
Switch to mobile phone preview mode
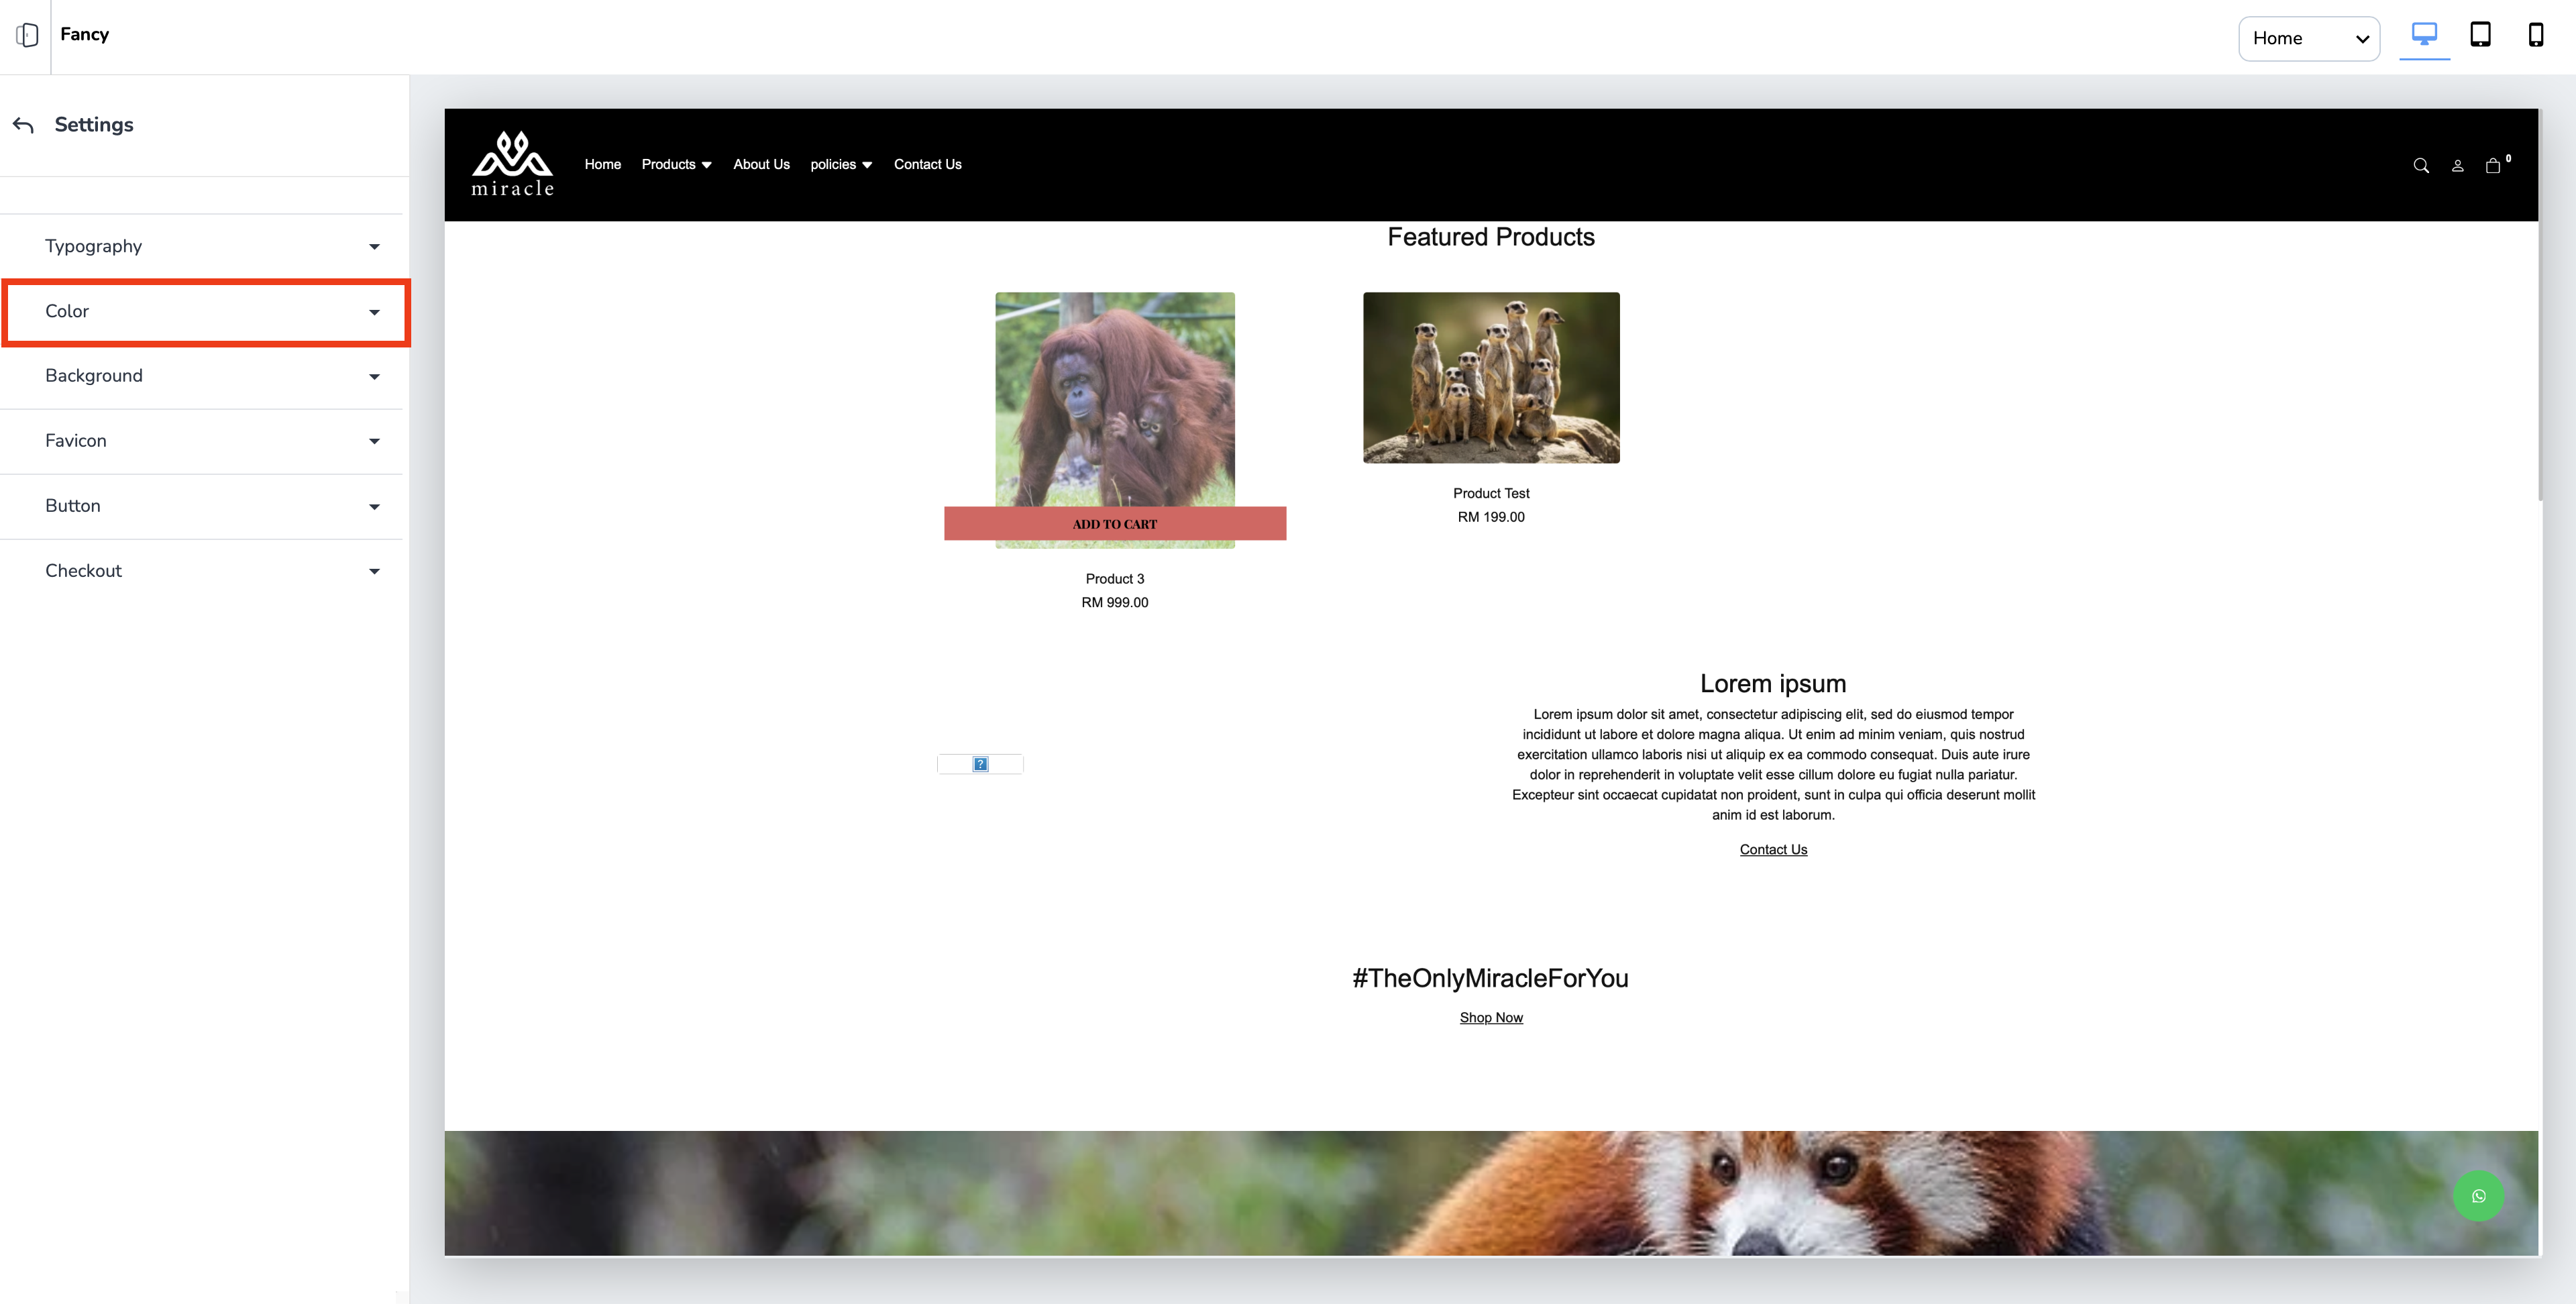point(2535,35)
